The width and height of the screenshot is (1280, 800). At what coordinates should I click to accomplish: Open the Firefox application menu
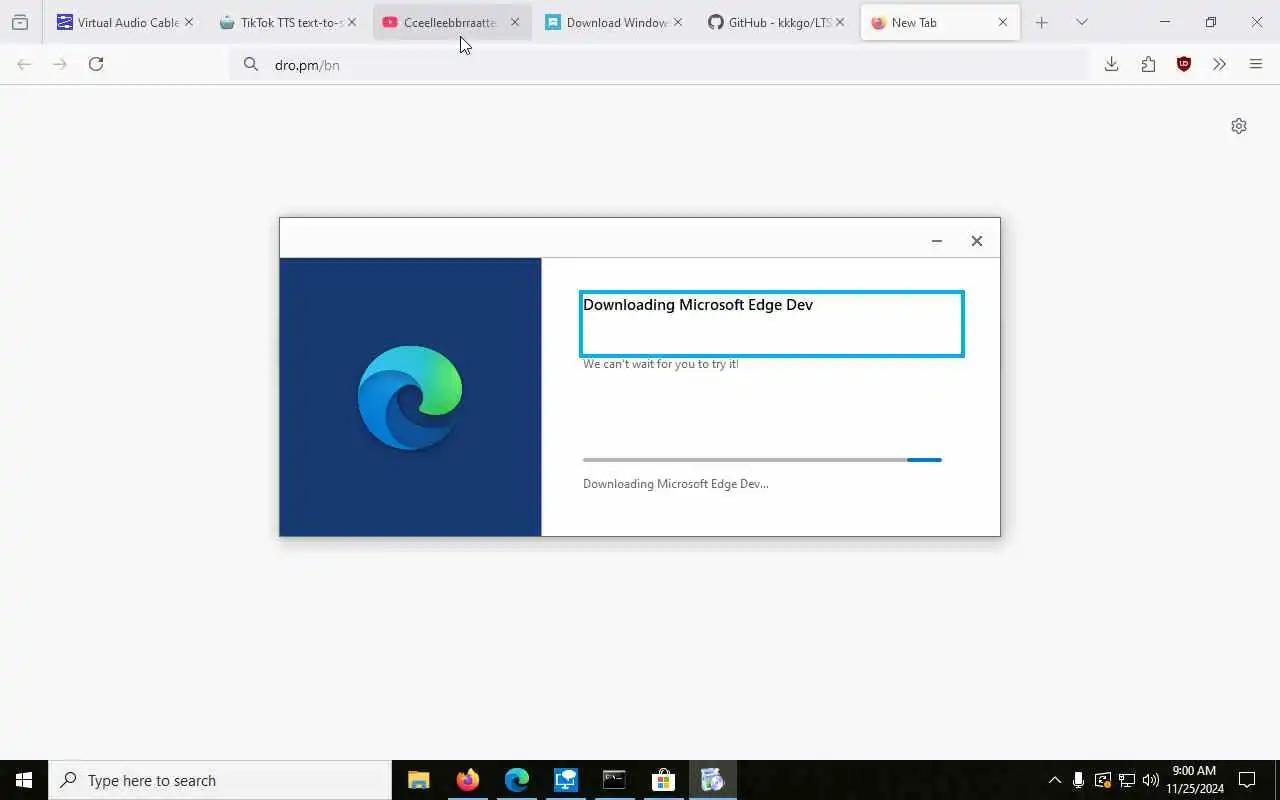[1256, 64]
